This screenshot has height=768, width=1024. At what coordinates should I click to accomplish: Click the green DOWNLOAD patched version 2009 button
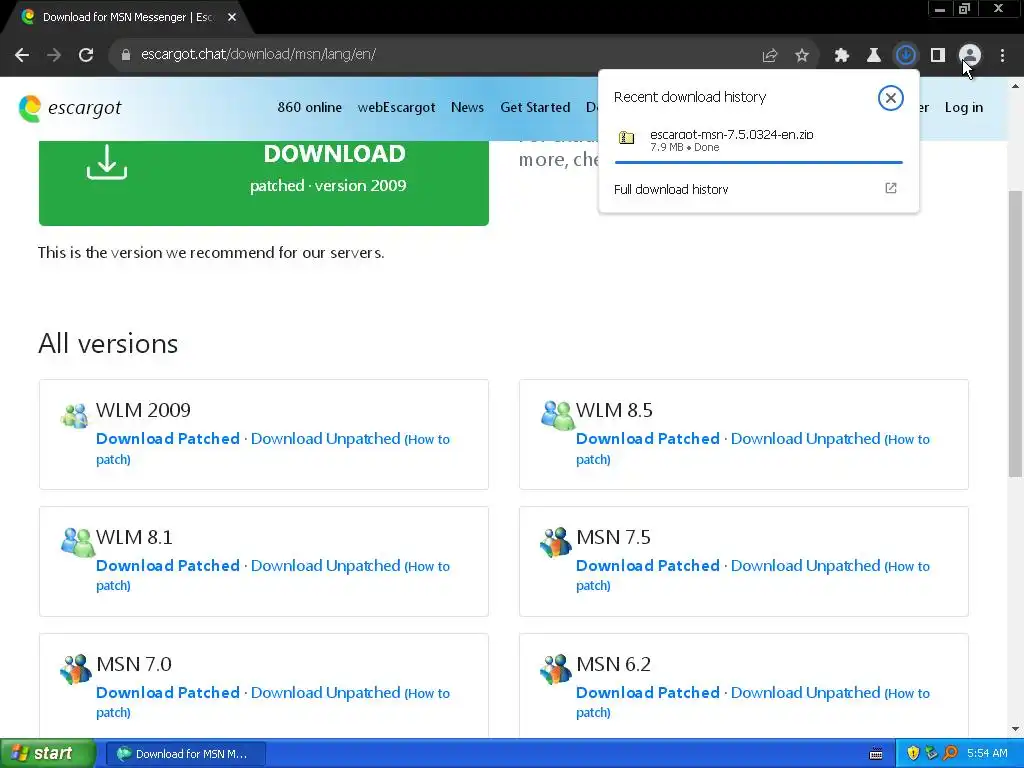click(x=264, y=183)
